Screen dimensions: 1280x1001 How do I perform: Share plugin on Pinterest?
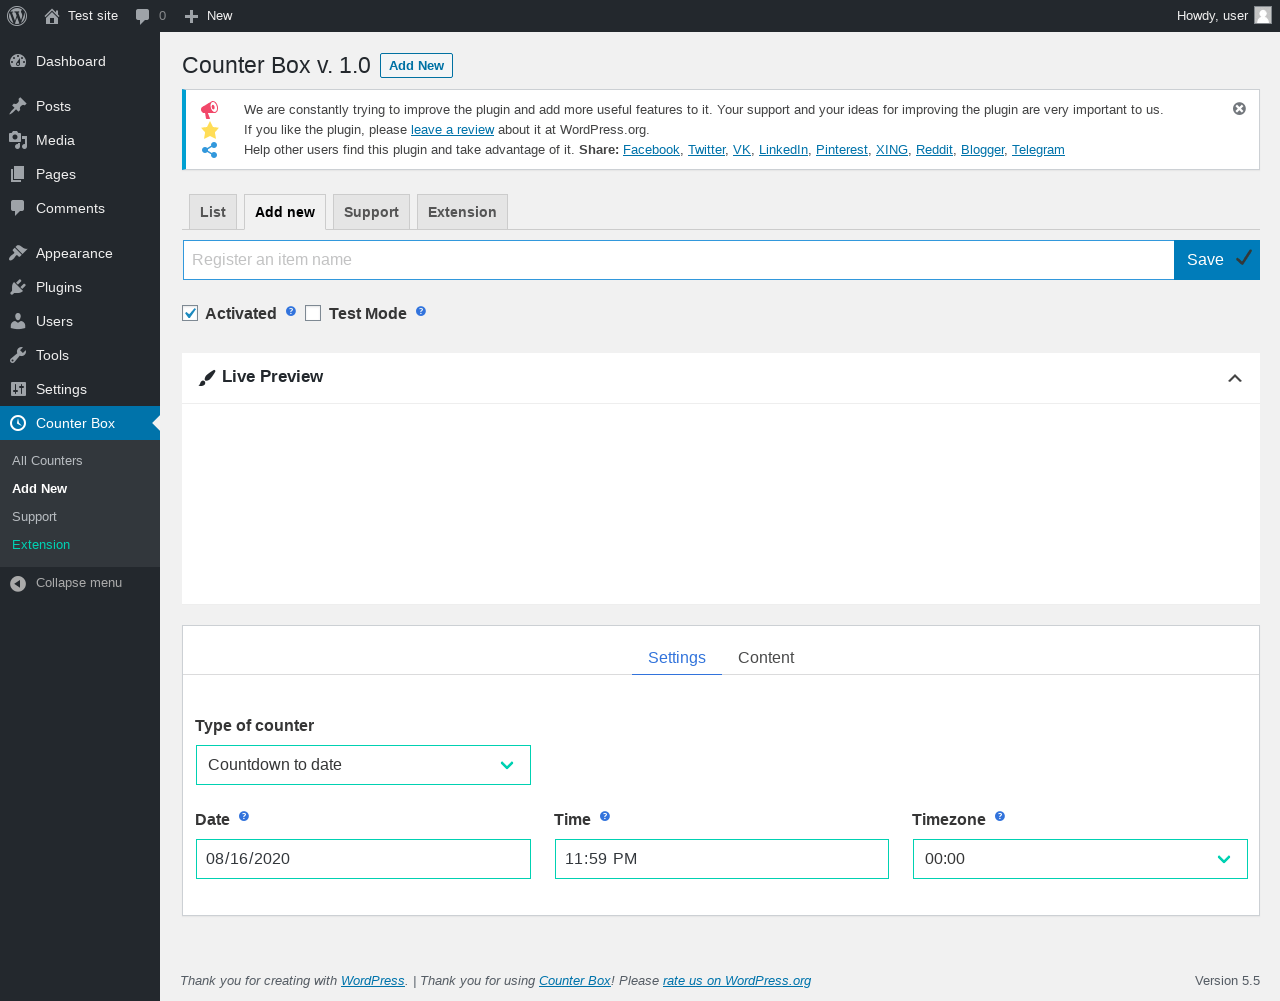[842, 150]
